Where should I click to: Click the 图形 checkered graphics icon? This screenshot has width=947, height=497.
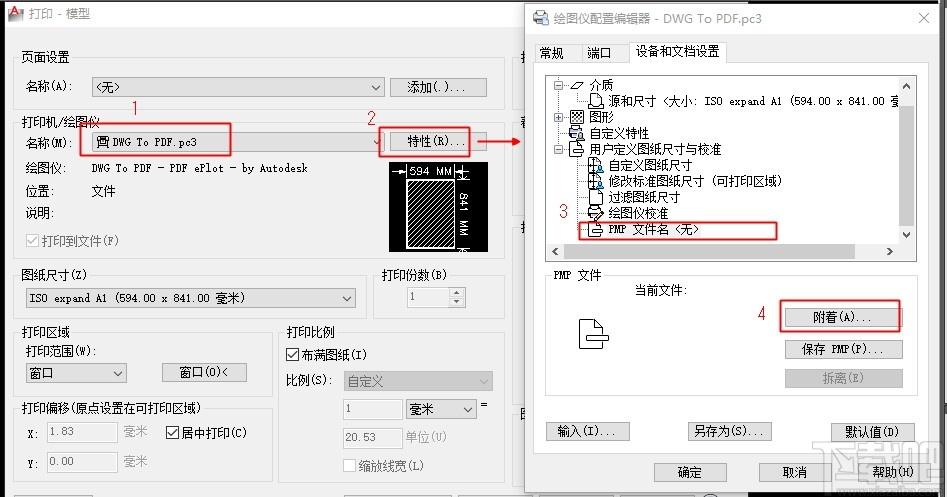[x=576, y=117]
